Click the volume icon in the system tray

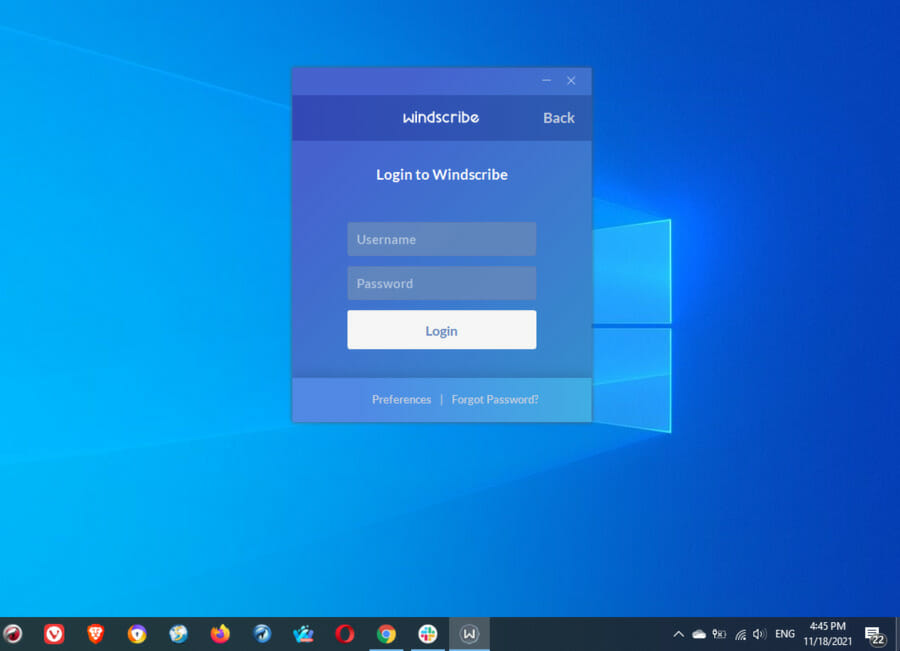pos(758,634)
